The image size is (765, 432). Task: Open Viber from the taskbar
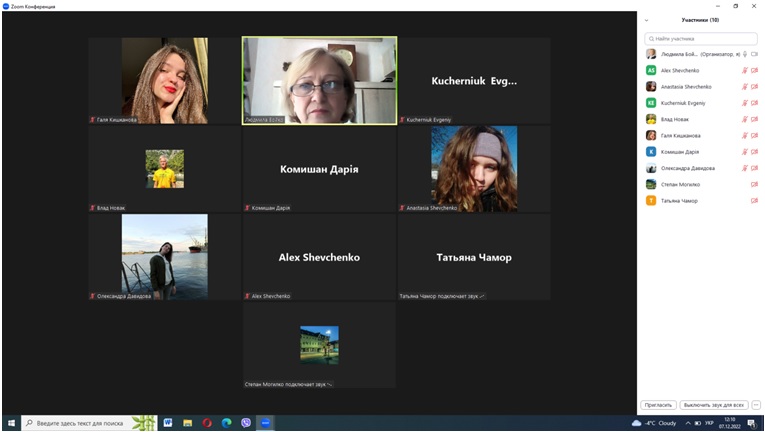pyautogui.click(x=246, y=423)
